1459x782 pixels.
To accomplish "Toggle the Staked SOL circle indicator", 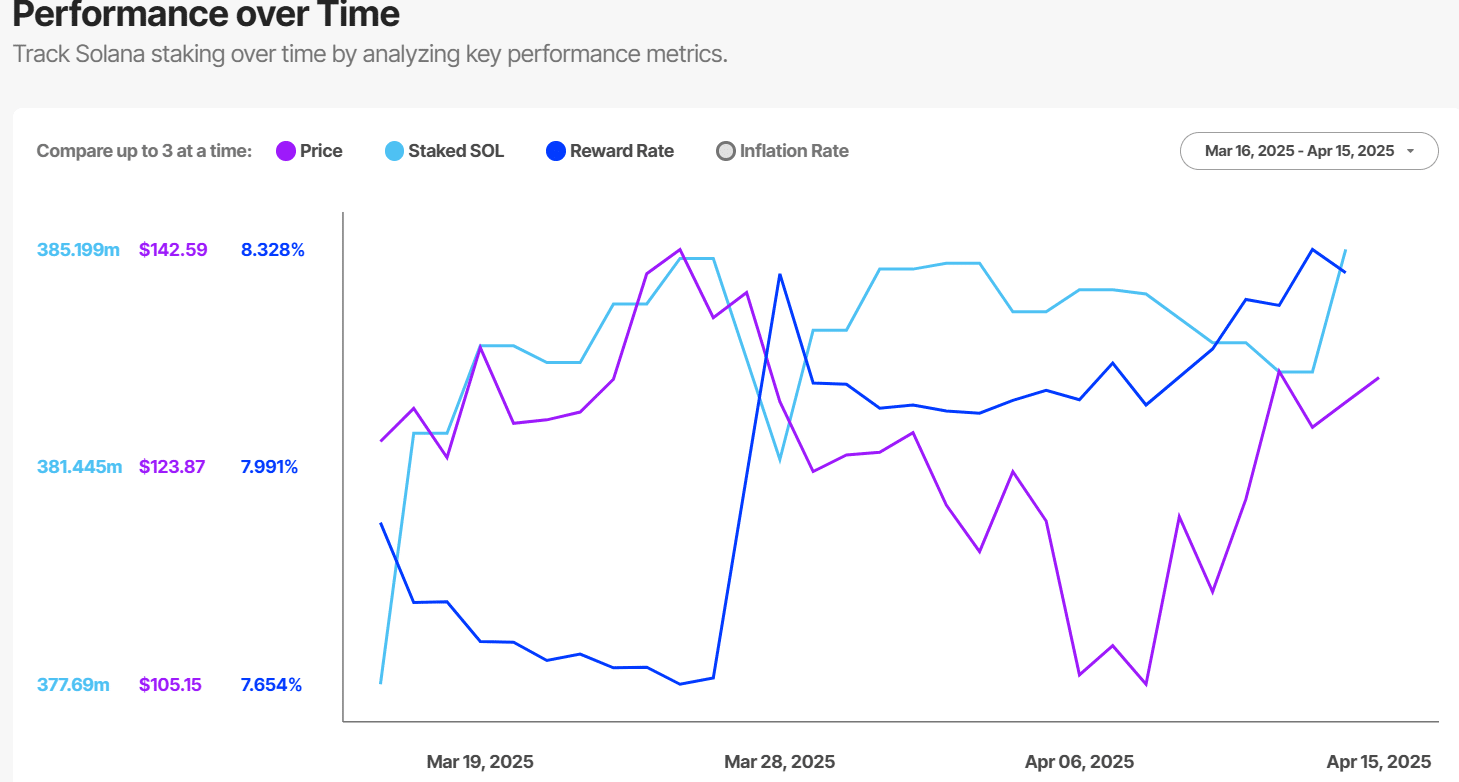I will click(394, 151).
